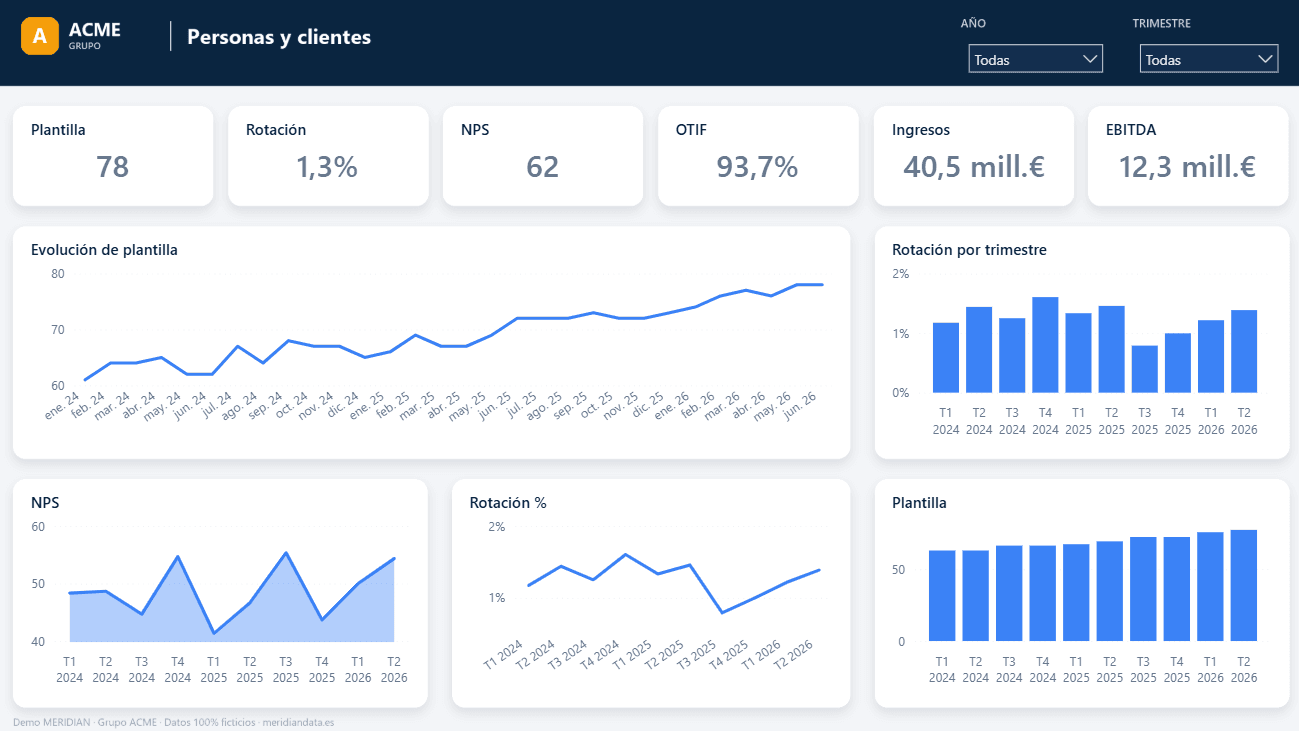Select T1 2026 bar in Plantilla bar chart
The width and height of the screenshot is (1299, 731).
[1210, 586]
